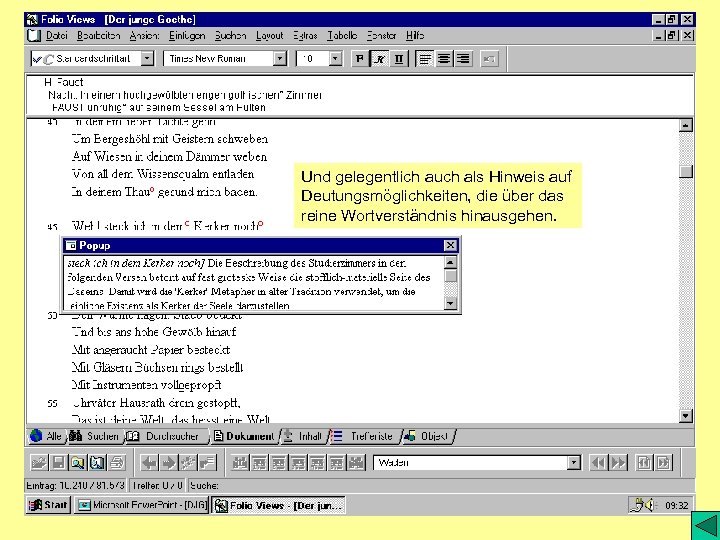720x540 pixels.
Task: Open the Bearbeiten menu
Action: (x=99, y=35)
